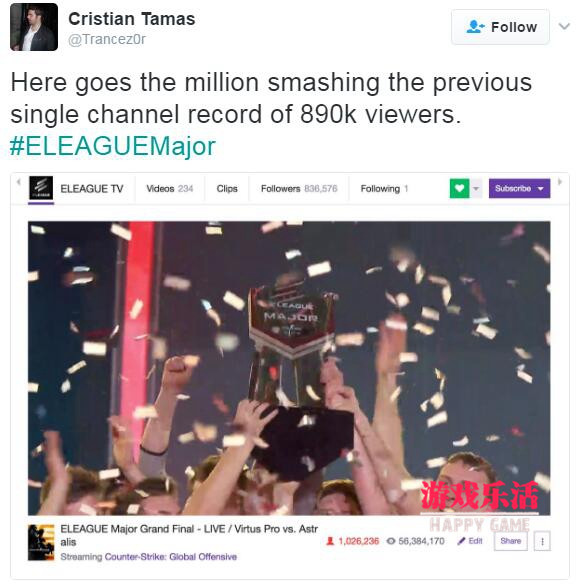The height and width of the screenshot is (586, 582).
Task: Click the eye total views icon
Action: pyautogui.click(x=391, y=541)
